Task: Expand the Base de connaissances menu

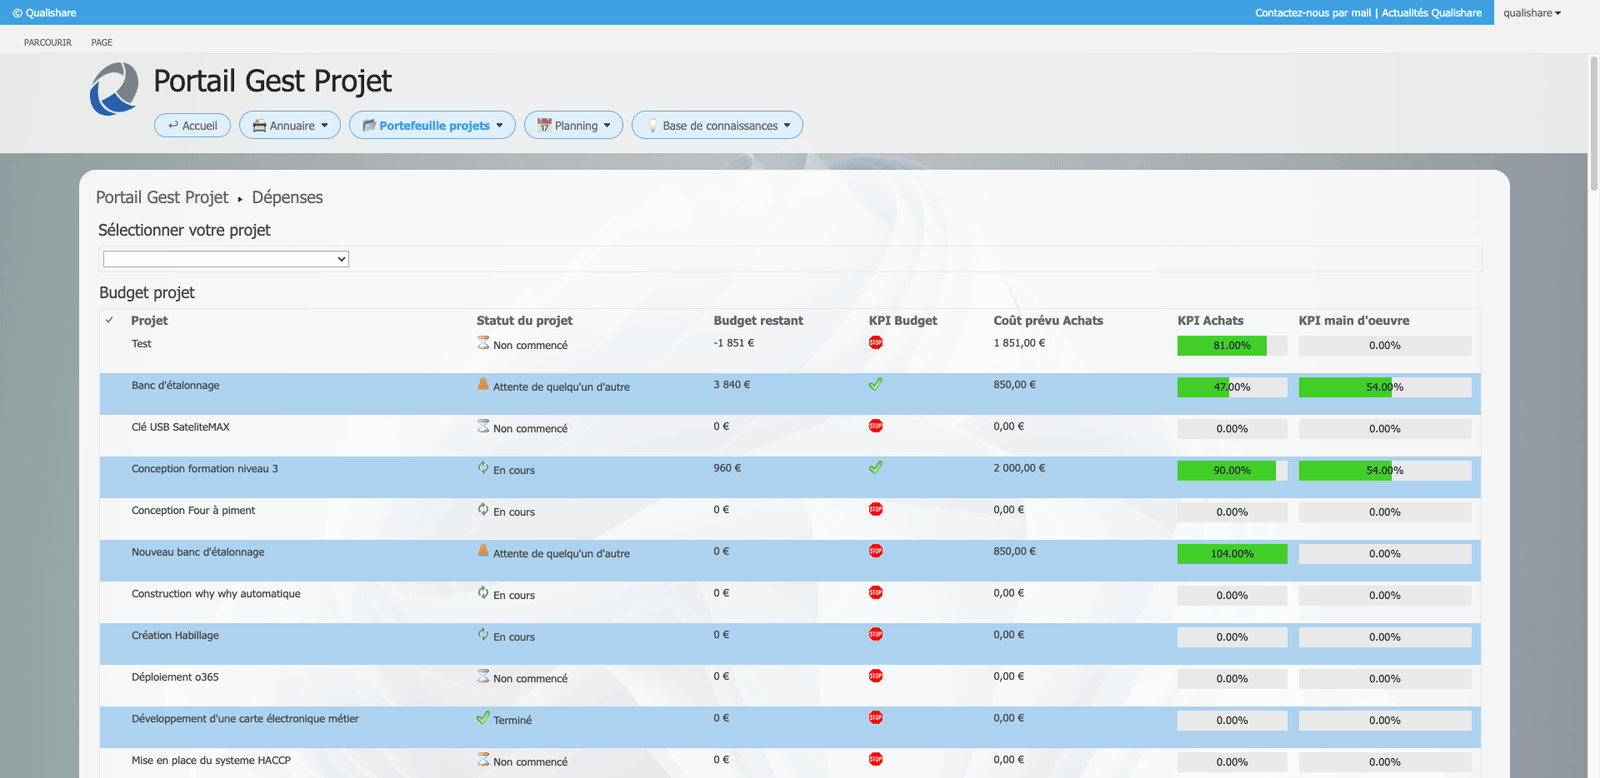Action: (717, 126)
